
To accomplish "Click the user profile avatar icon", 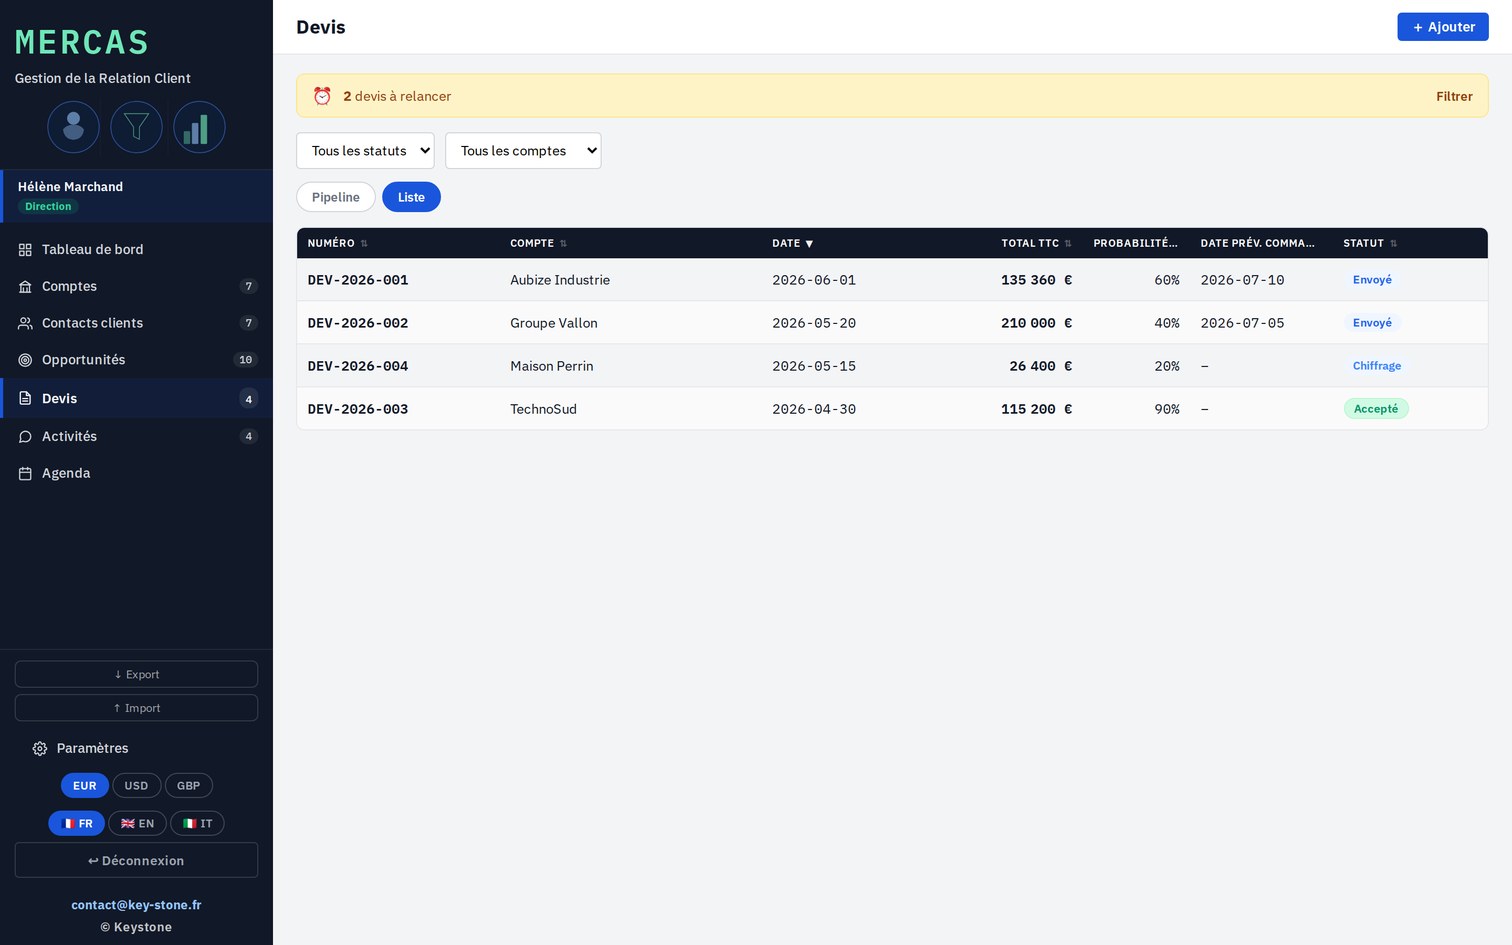I will 73,127.
